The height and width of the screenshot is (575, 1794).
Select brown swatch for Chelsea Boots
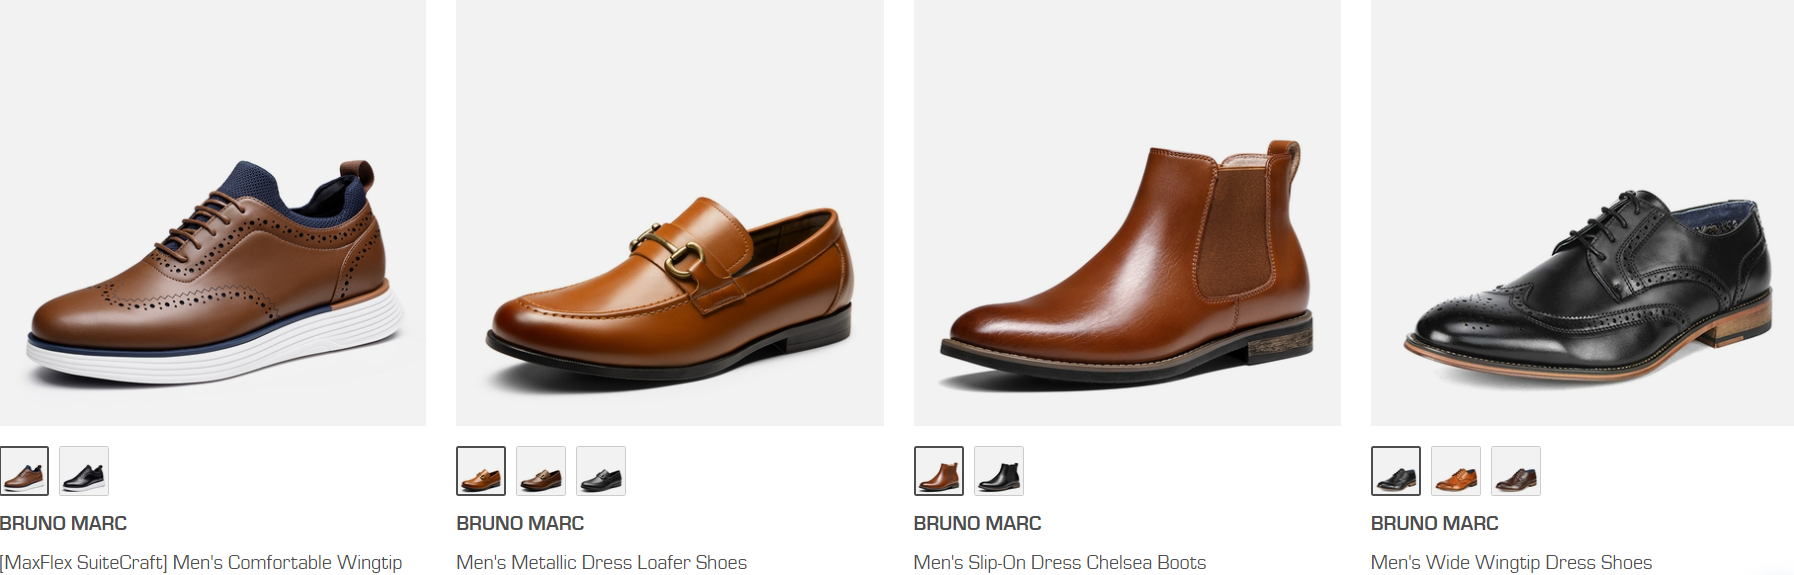(x=938, y=471)
